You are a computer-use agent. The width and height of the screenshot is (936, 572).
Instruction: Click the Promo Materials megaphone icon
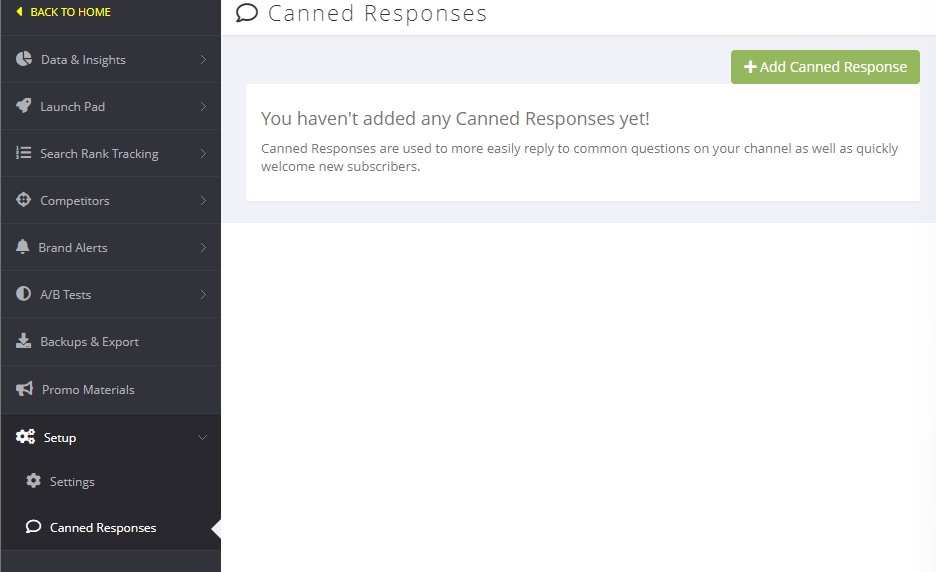click(25, 389)
